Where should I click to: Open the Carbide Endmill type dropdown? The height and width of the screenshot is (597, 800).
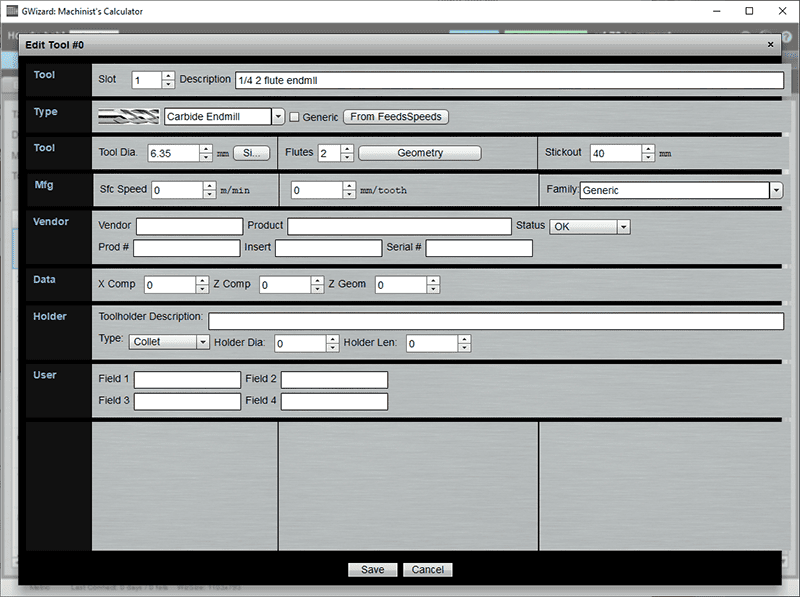277,116
